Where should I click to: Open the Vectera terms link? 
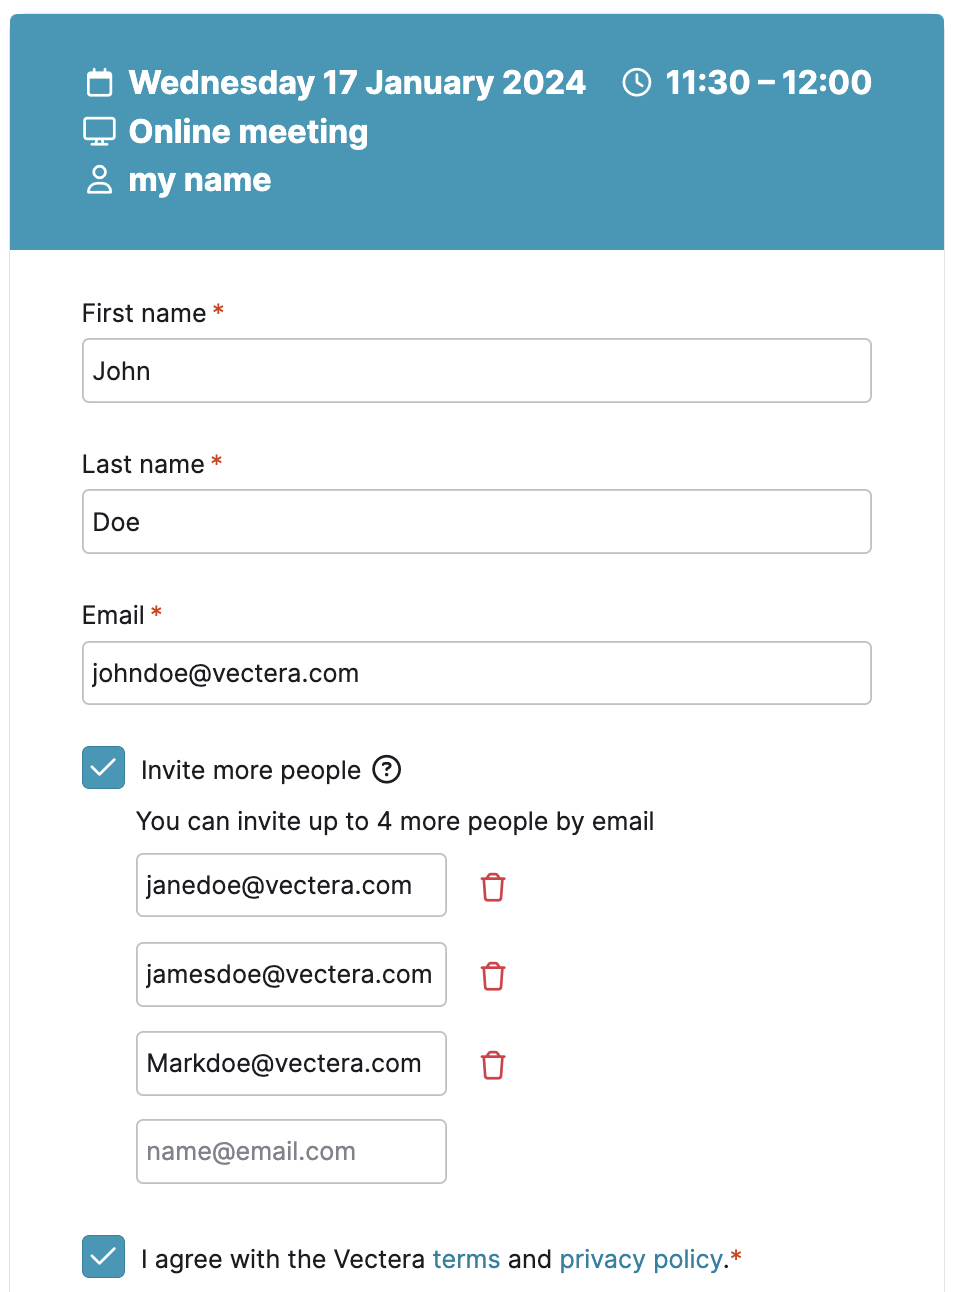[466, 1259]
